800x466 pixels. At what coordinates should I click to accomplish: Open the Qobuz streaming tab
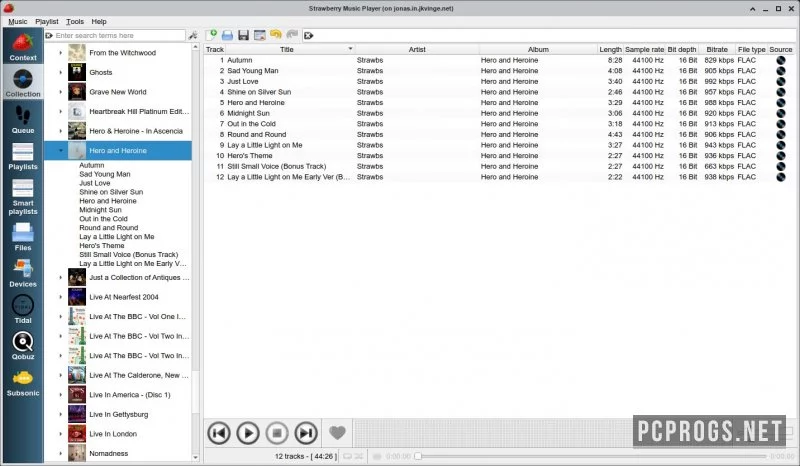(23, 345)
